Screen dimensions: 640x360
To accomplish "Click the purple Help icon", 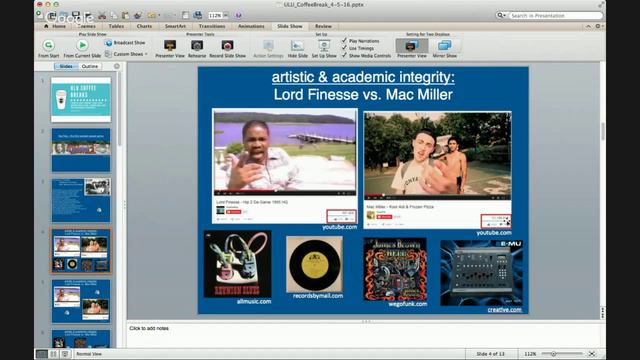I will [238, 16].
